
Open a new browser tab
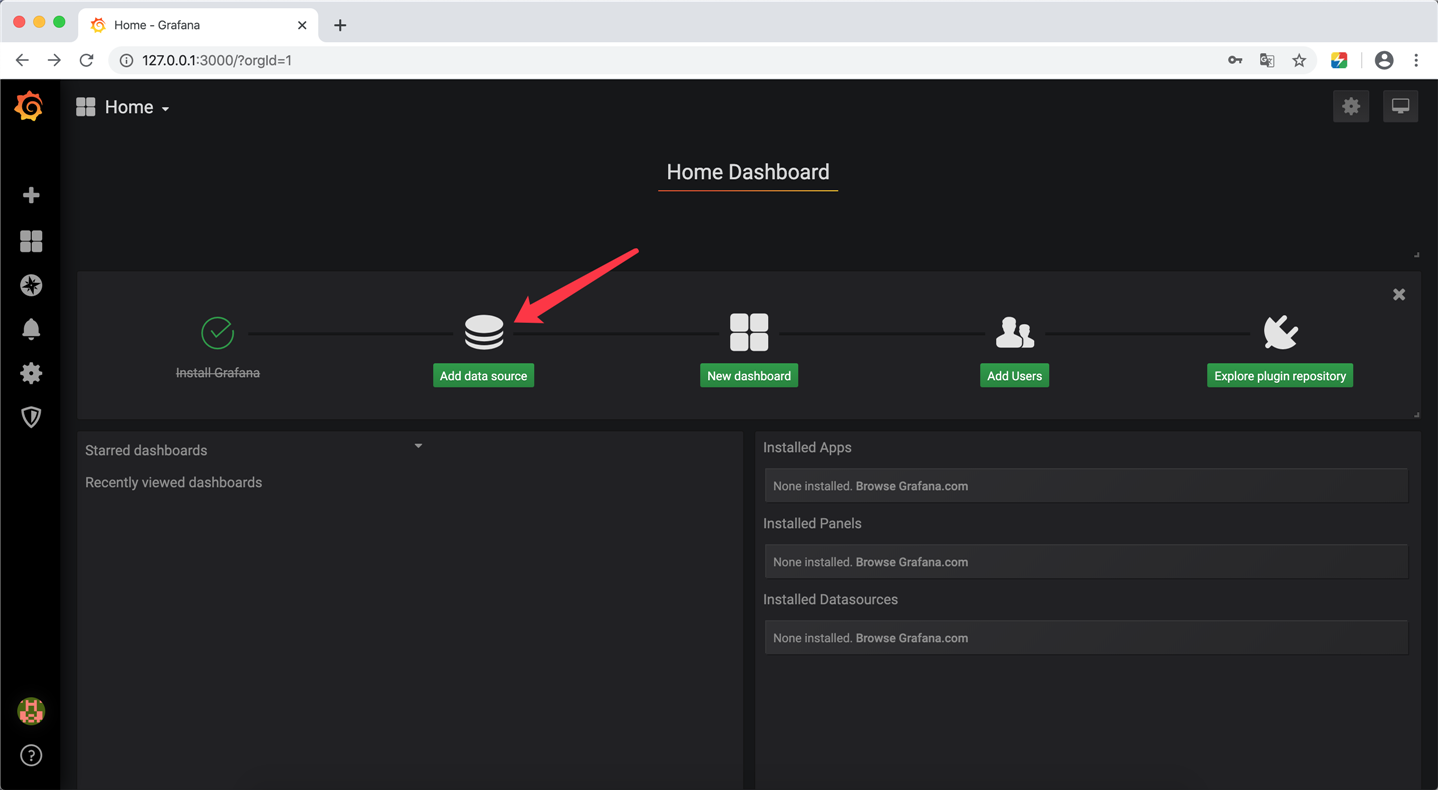(x=340, y=25)
